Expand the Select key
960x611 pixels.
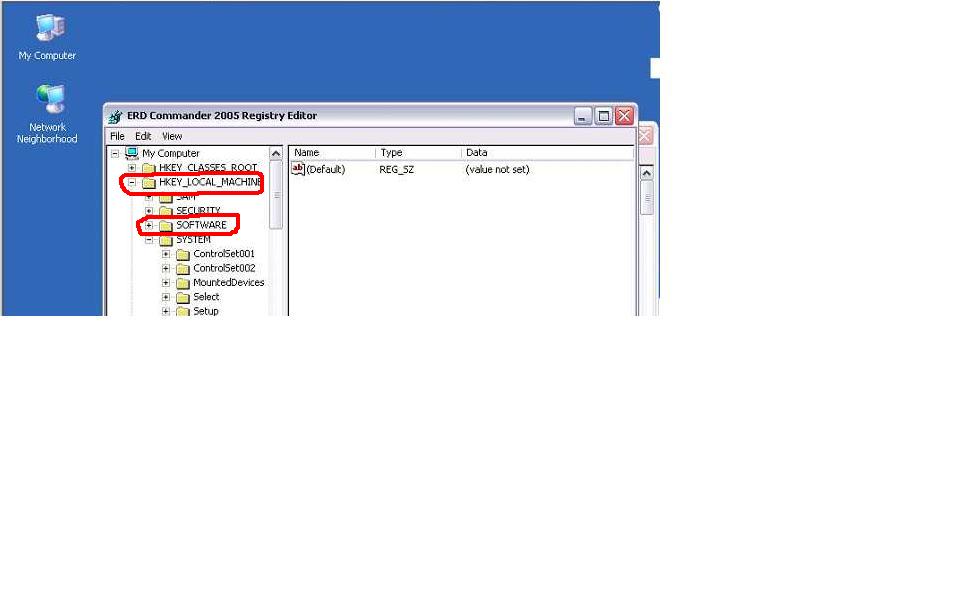tap(166, 297)
